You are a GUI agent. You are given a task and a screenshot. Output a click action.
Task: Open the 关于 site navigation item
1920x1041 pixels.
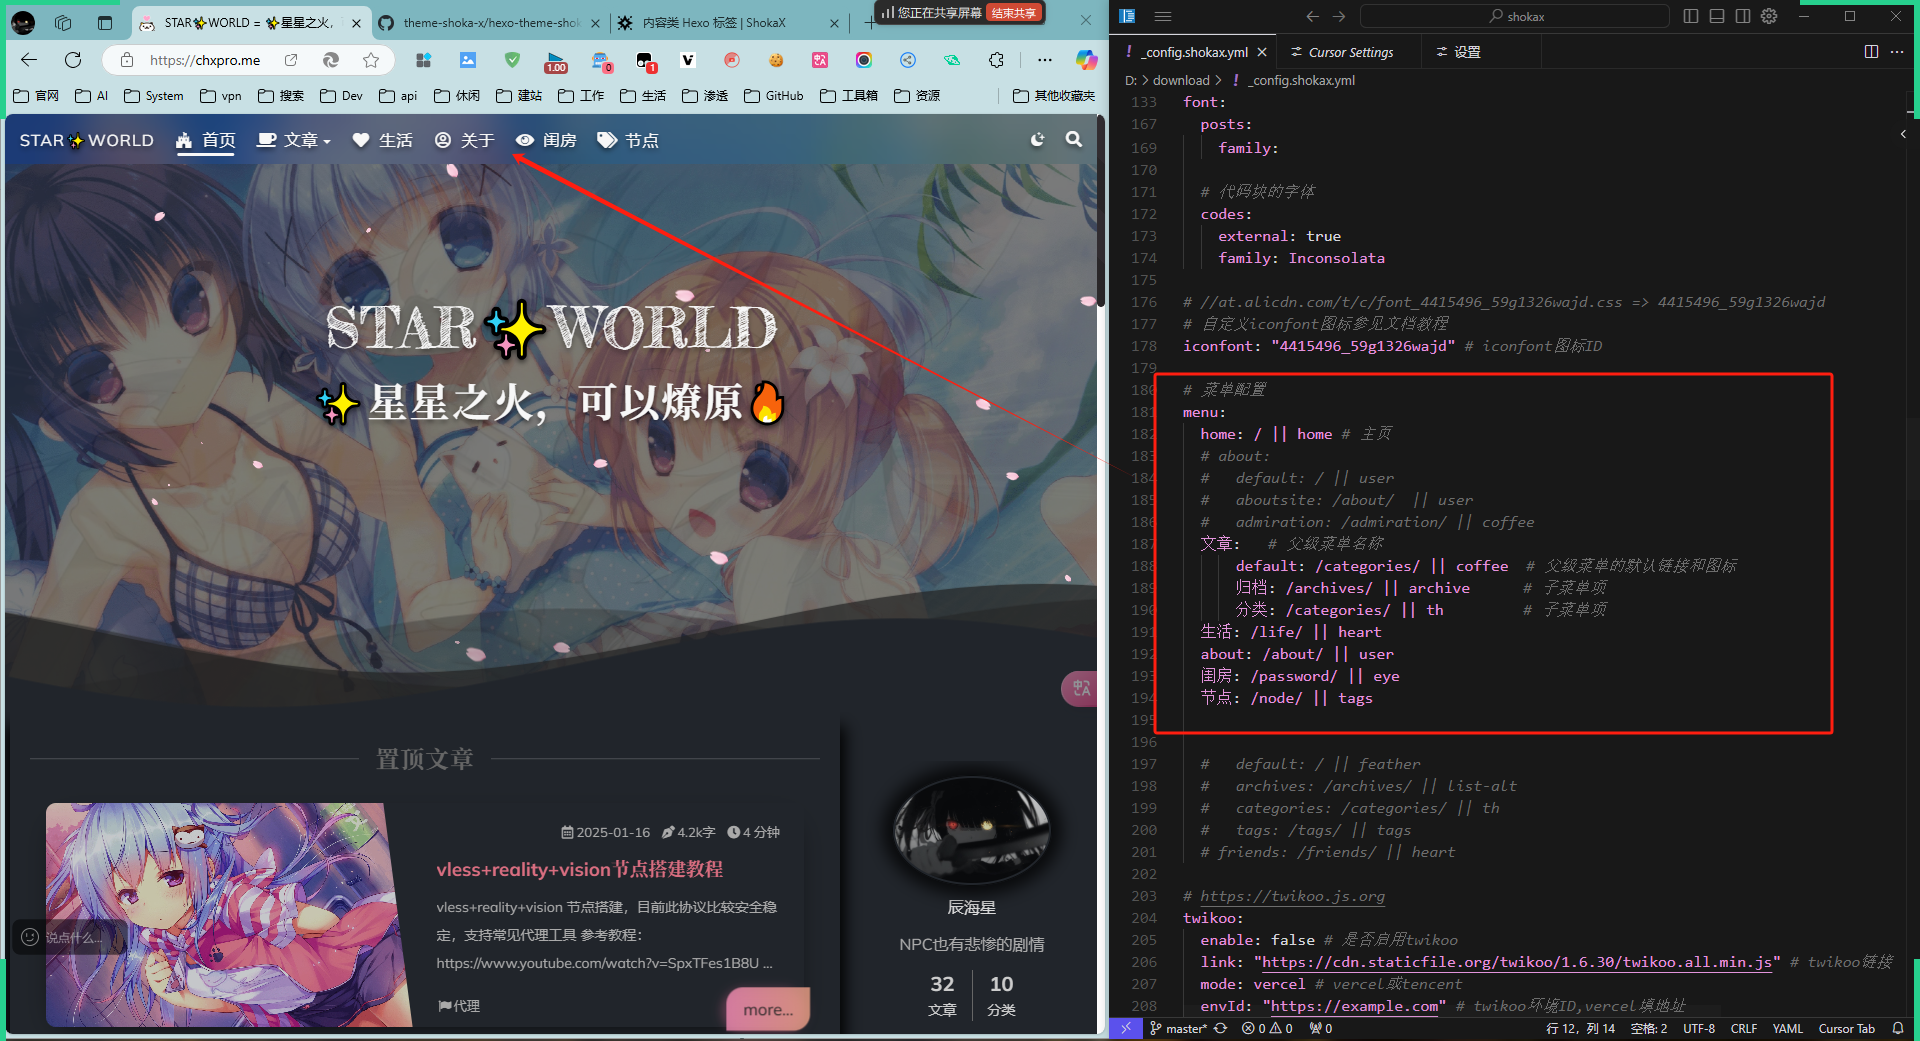[465, 140]
